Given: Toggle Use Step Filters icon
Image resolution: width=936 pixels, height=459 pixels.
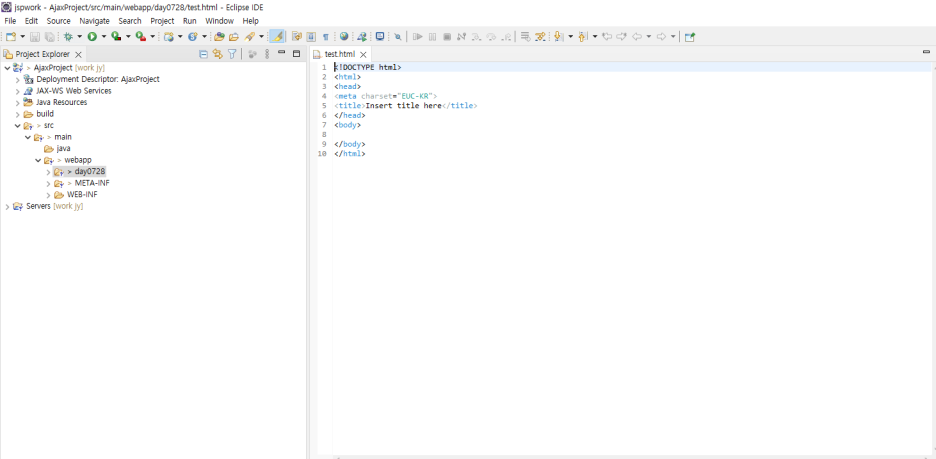Looking at the screenshot, I should 540,36.
